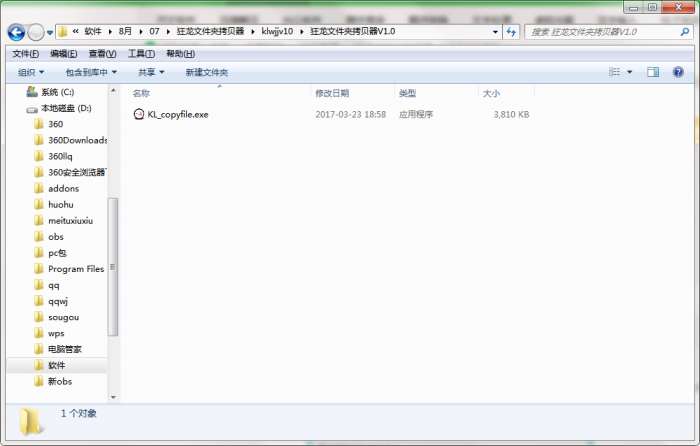The height and width of the screenshot is (446, 700).
Task: Click the klwjjv10 breadcrumb segment
Action: coord(277,32)
